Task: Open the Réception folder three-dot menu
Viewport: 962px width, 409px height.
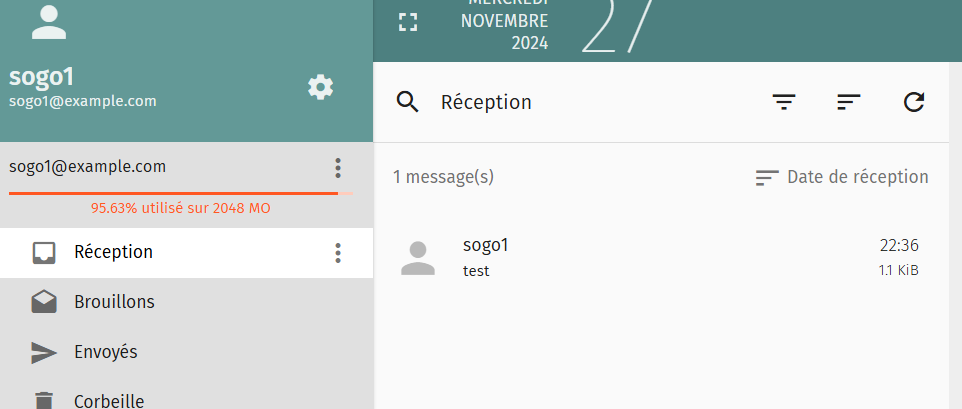Action: [338, 253]
